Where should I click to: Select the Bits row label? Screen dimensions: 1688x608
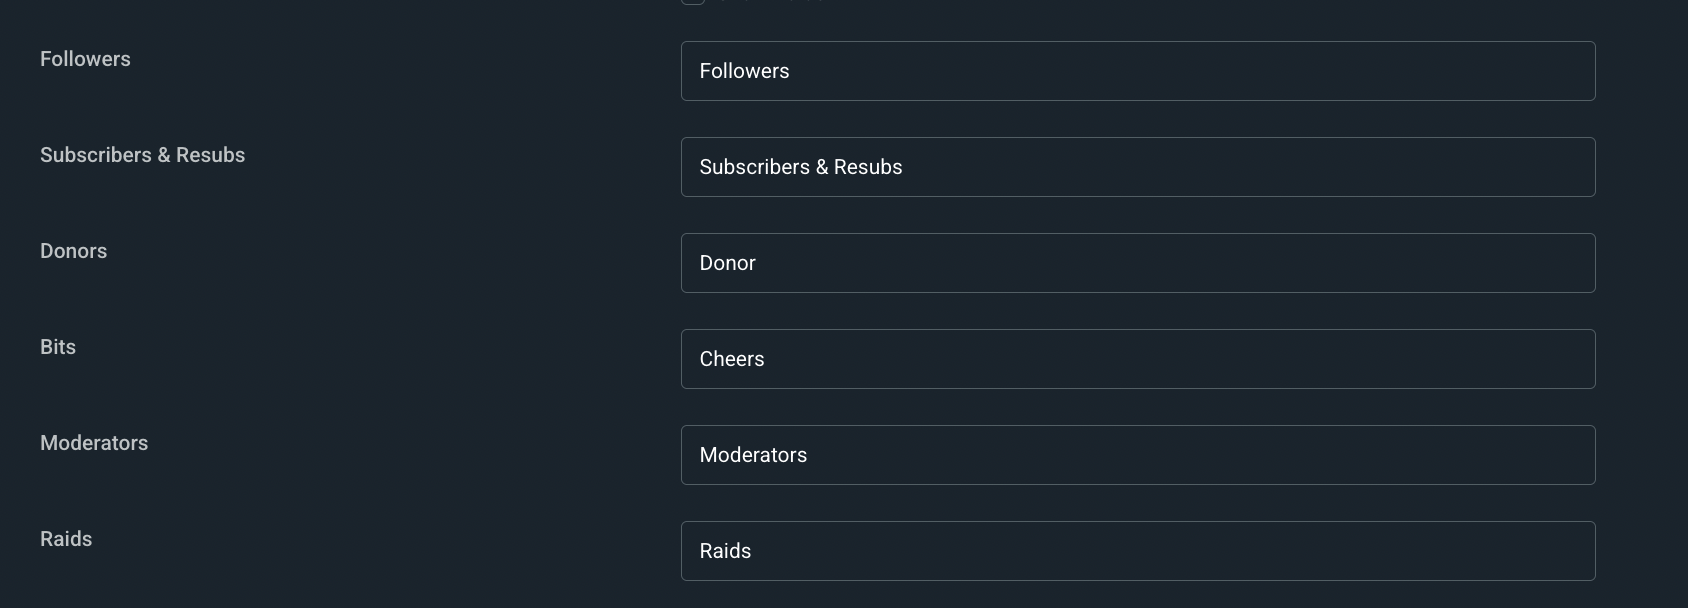pyautogui.click(x=57, y=347)
